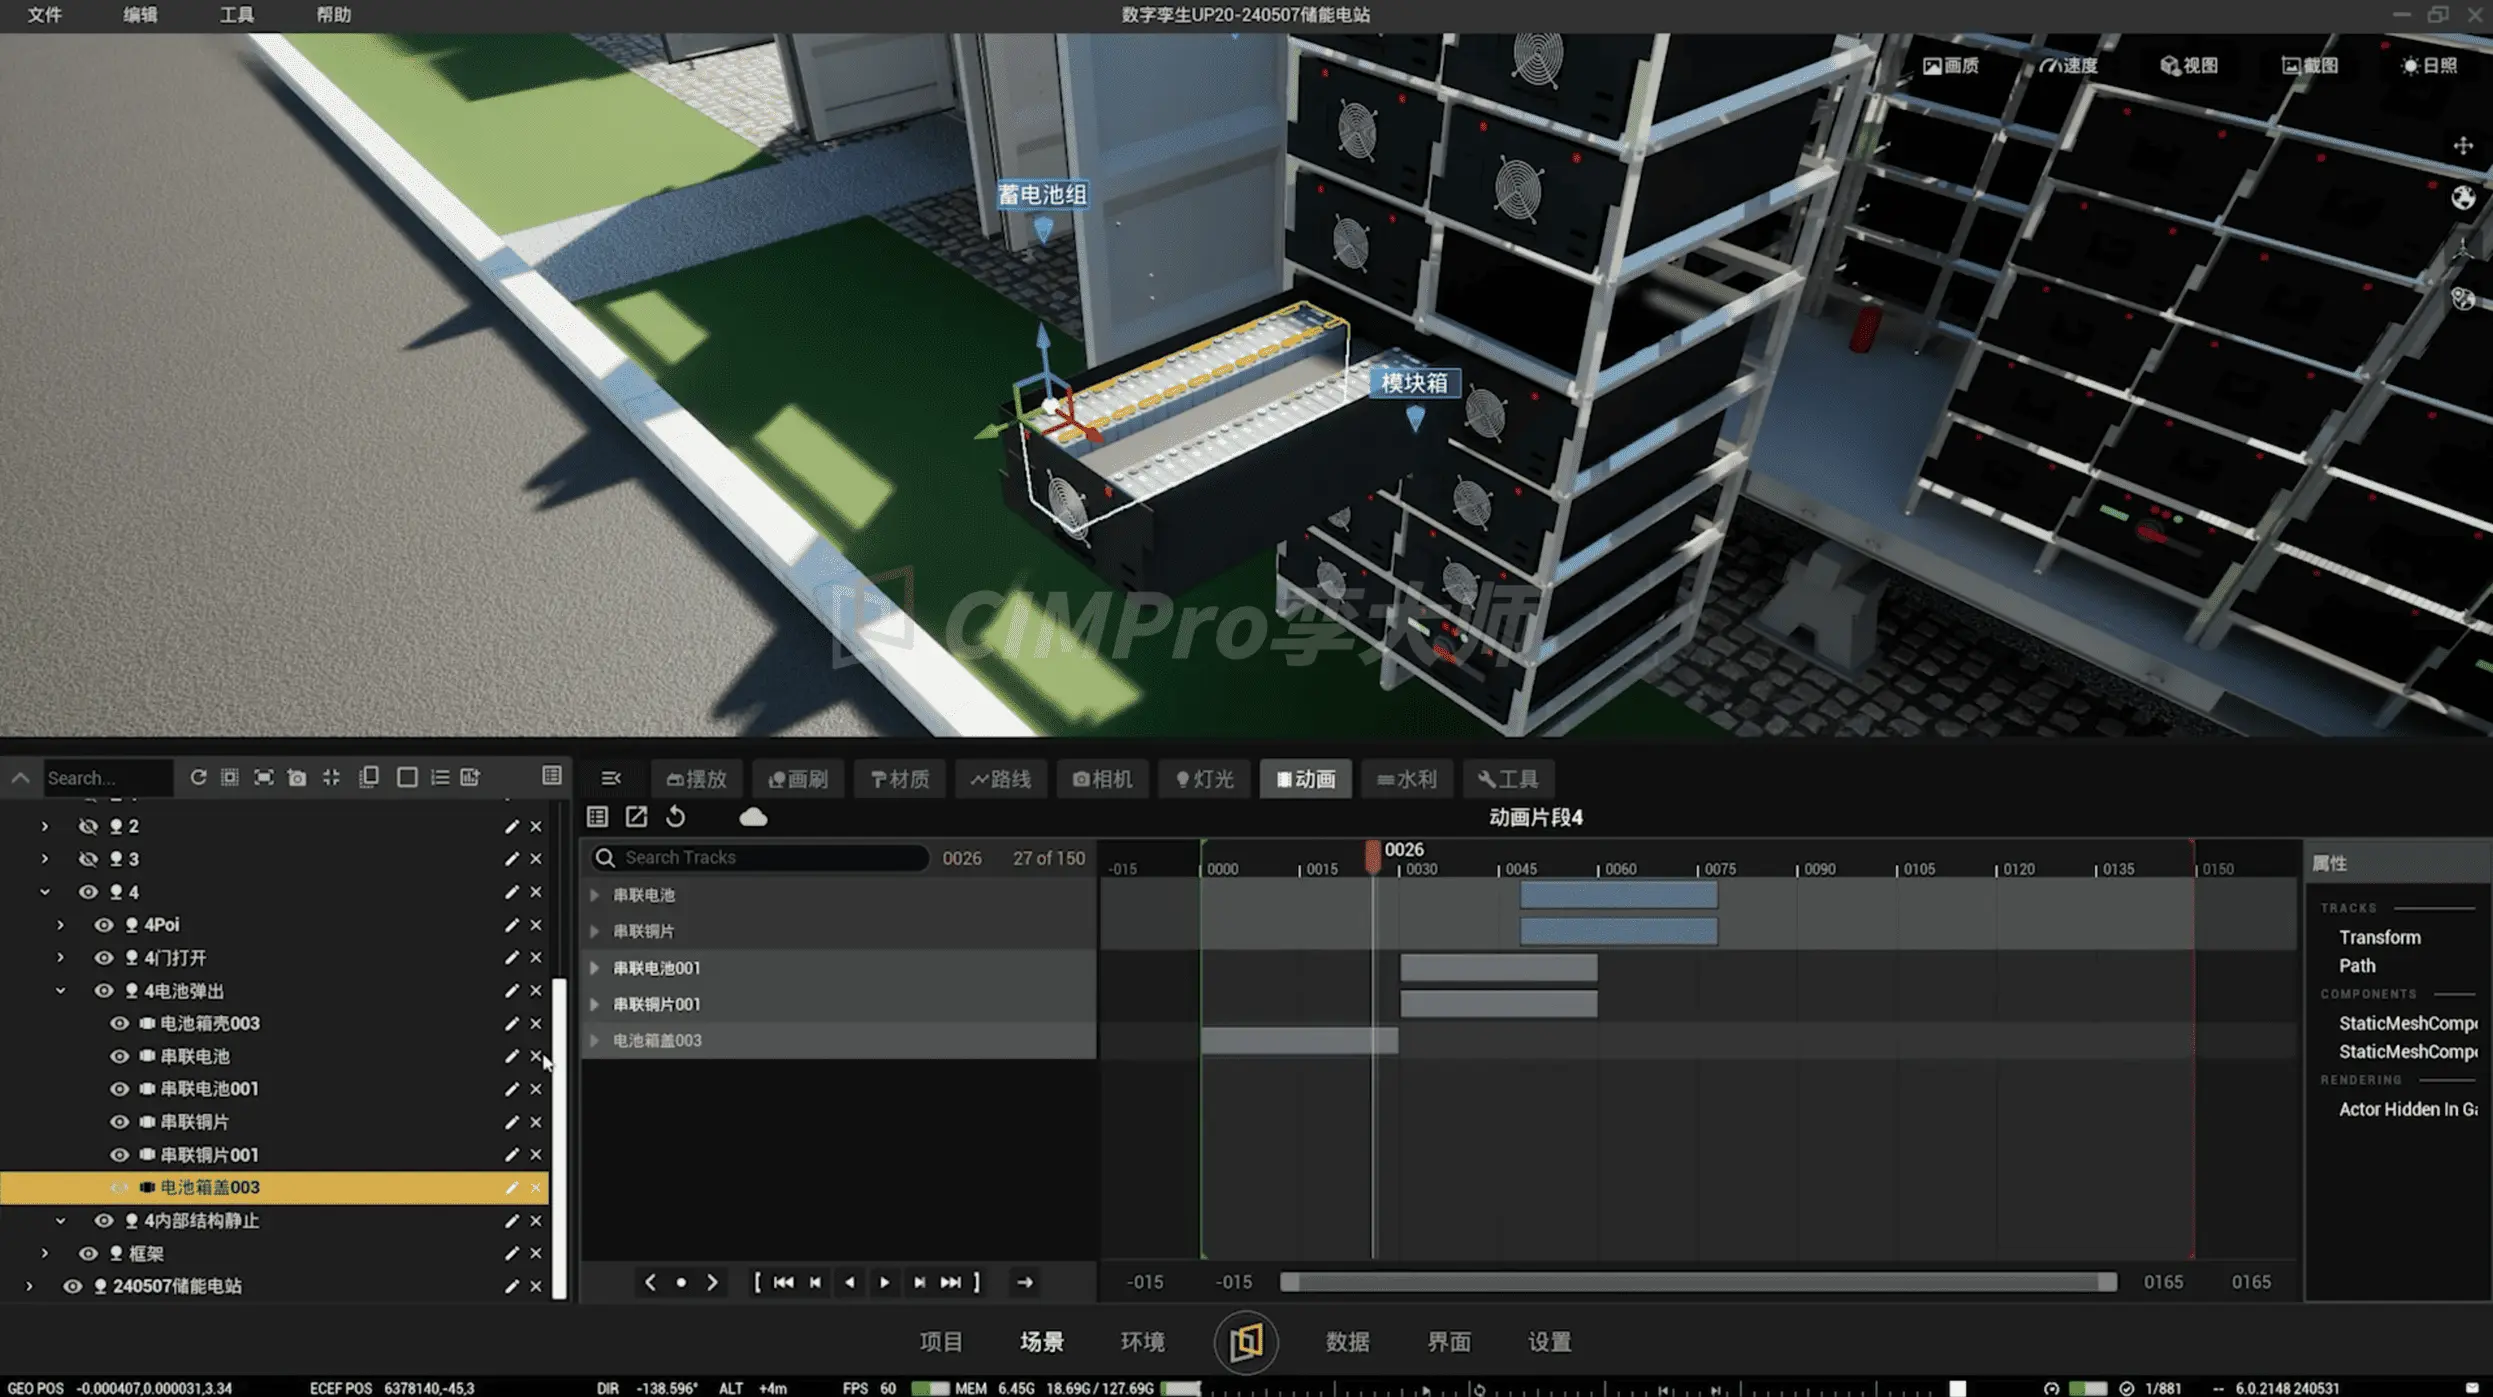Viewport: 2493px width, 1397px height.
Task: Click the 日照 sunlight button in viewport
Action: click(x=2429, y=66)
